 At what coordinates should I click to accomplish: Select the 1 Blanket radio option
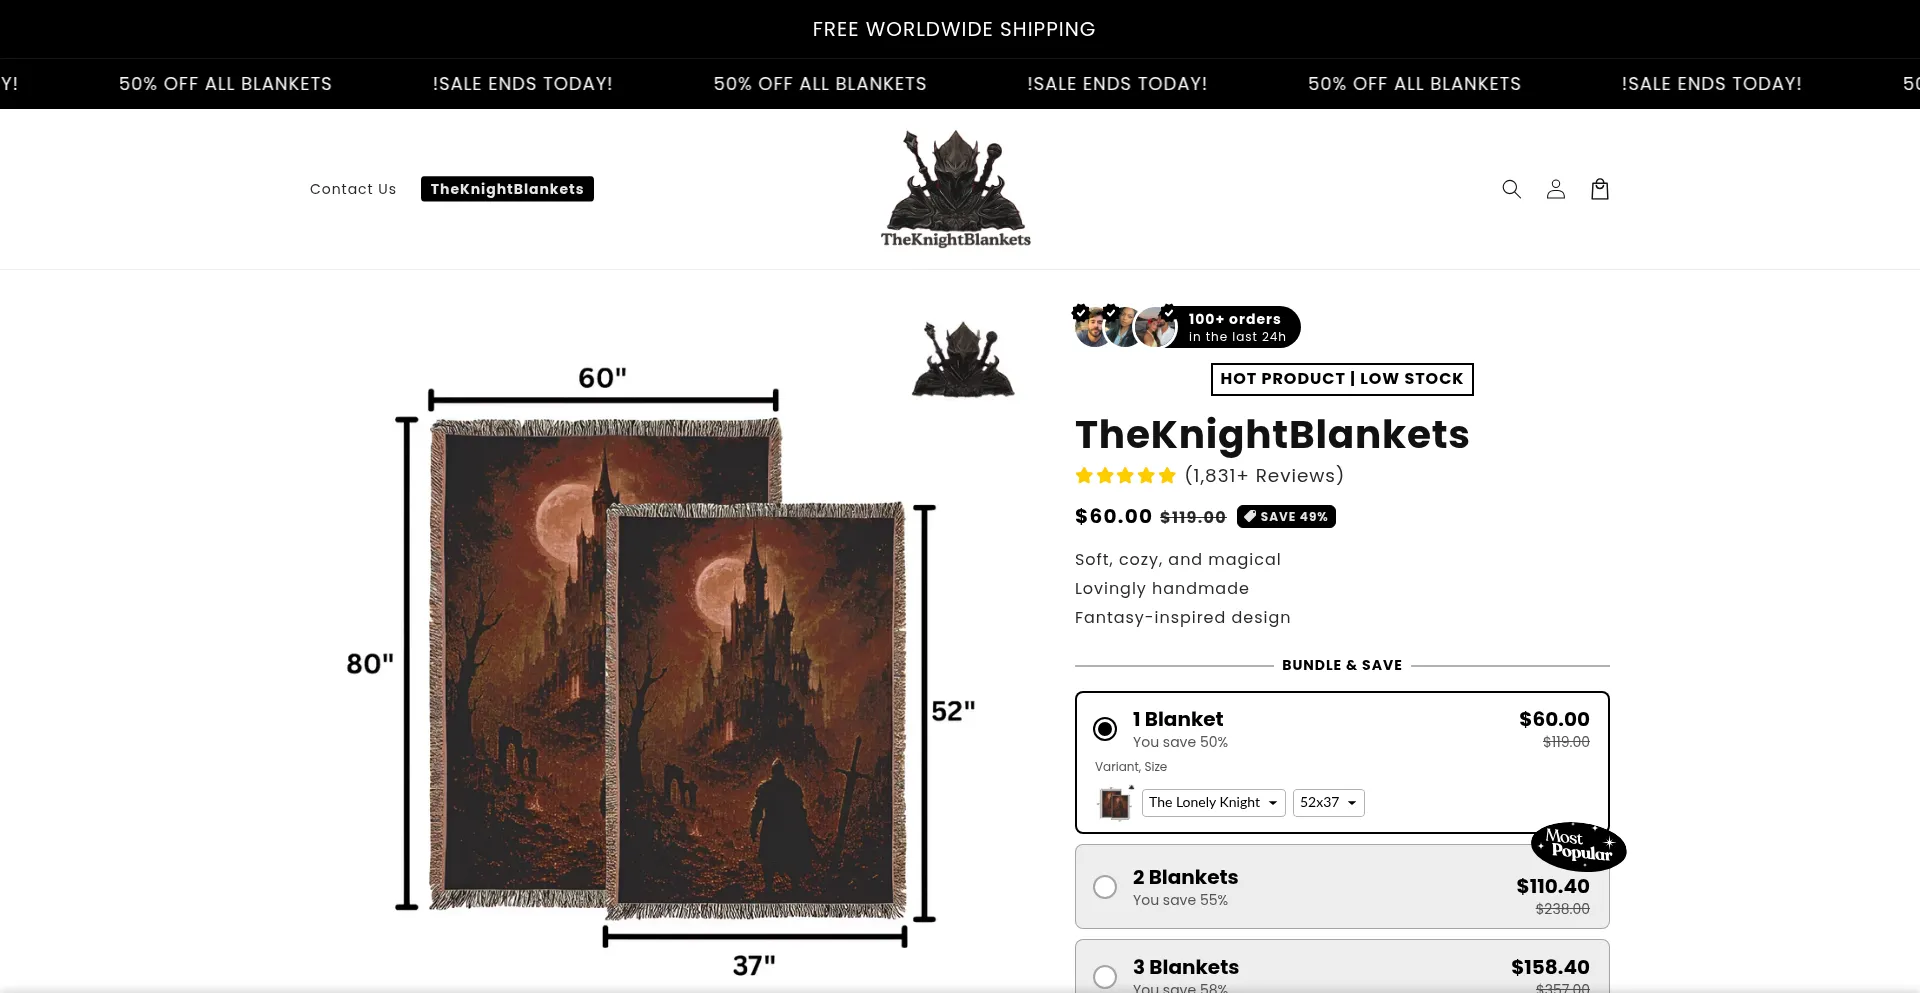point(1105,729)
